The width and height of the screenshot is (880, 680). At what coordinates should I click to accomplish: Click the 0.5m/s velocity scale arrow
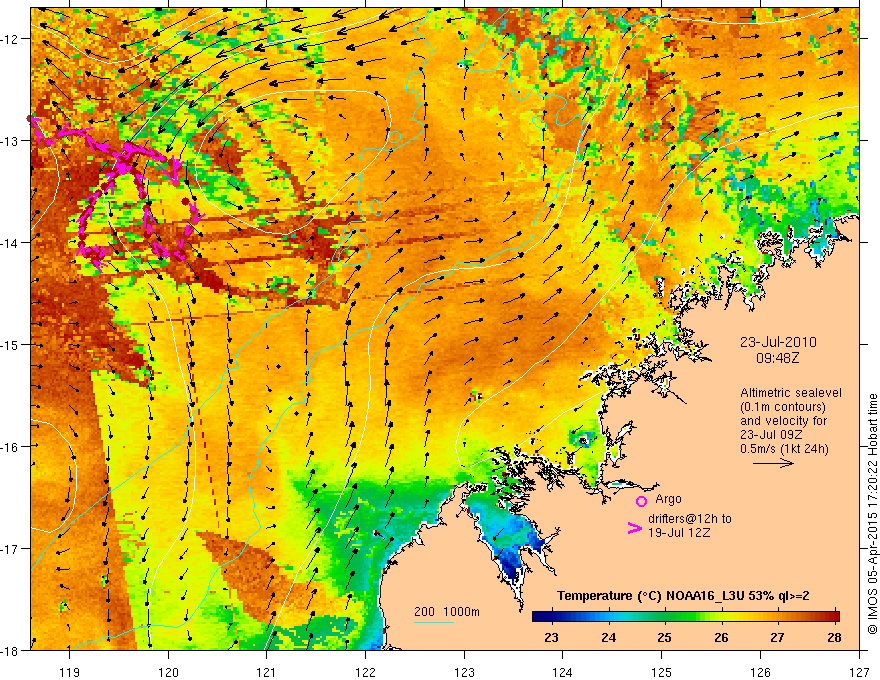(773, 463)
